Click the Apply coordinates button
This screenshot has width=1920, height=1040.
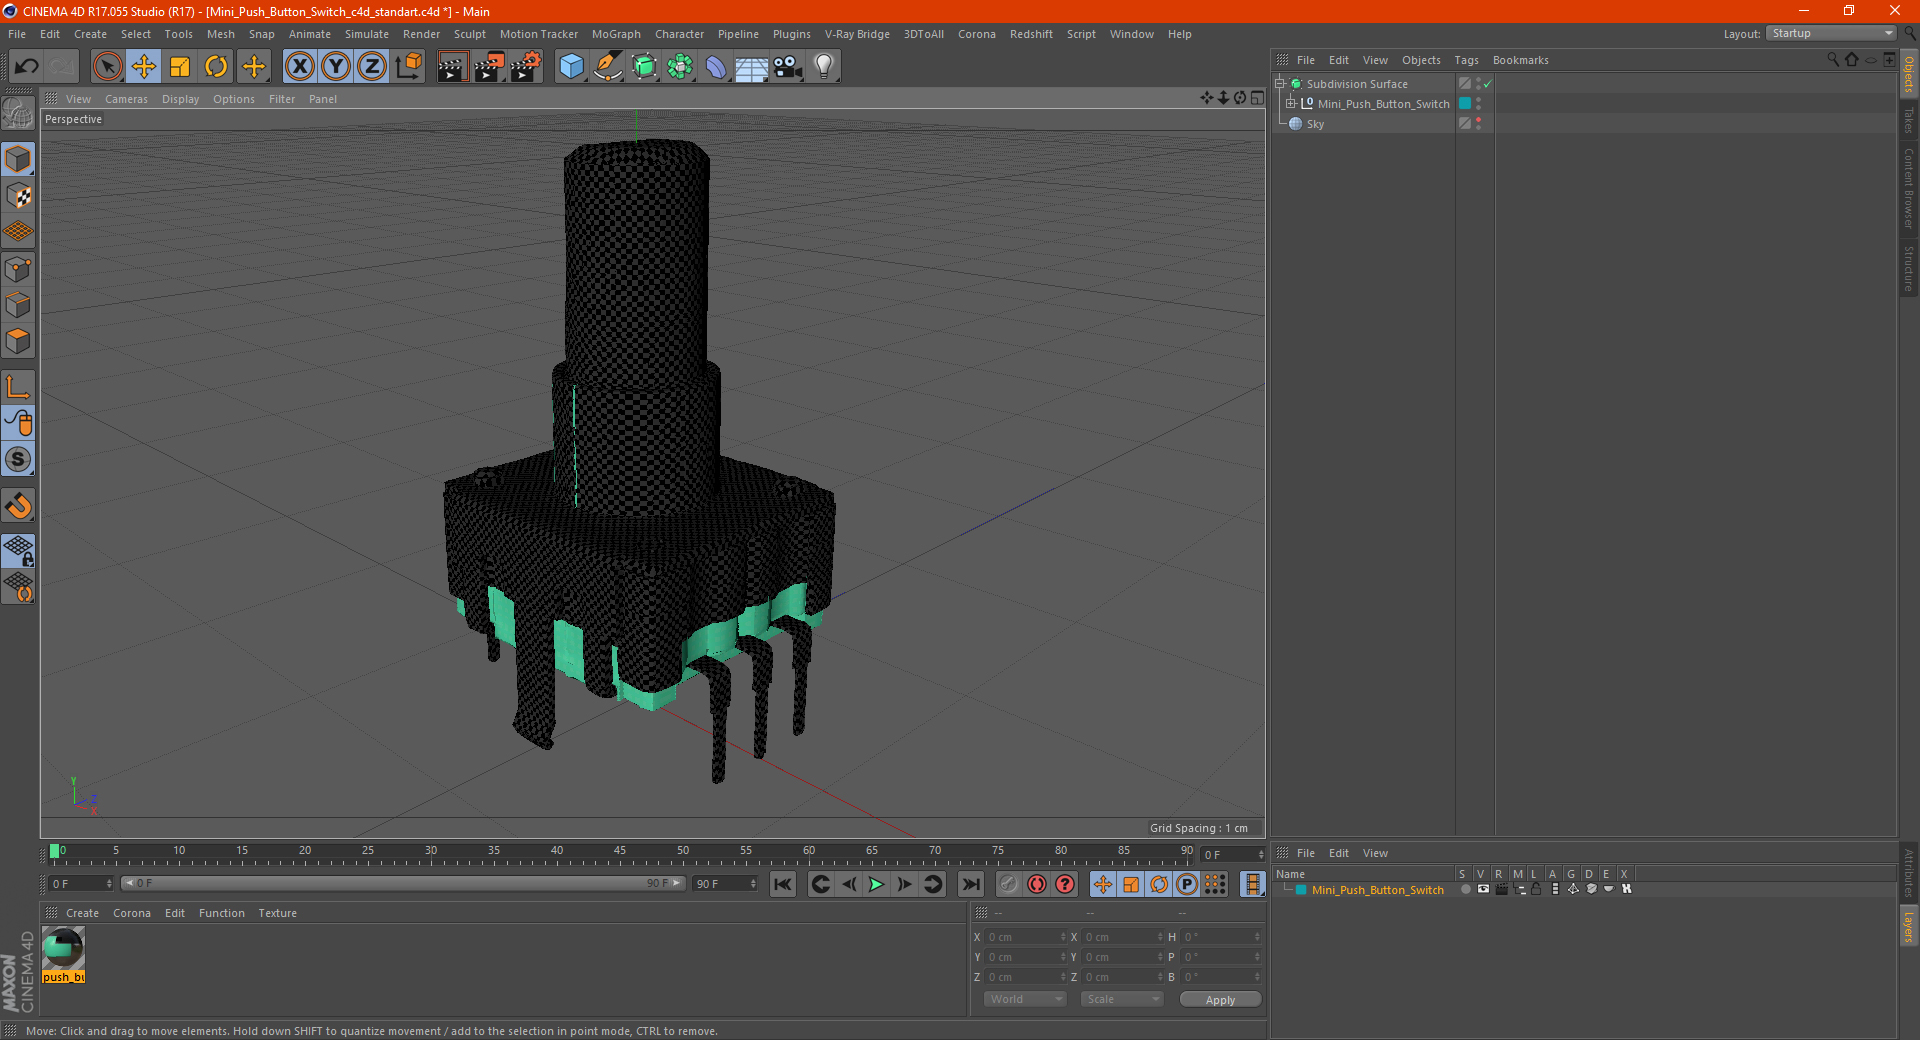[1220, 1000]
